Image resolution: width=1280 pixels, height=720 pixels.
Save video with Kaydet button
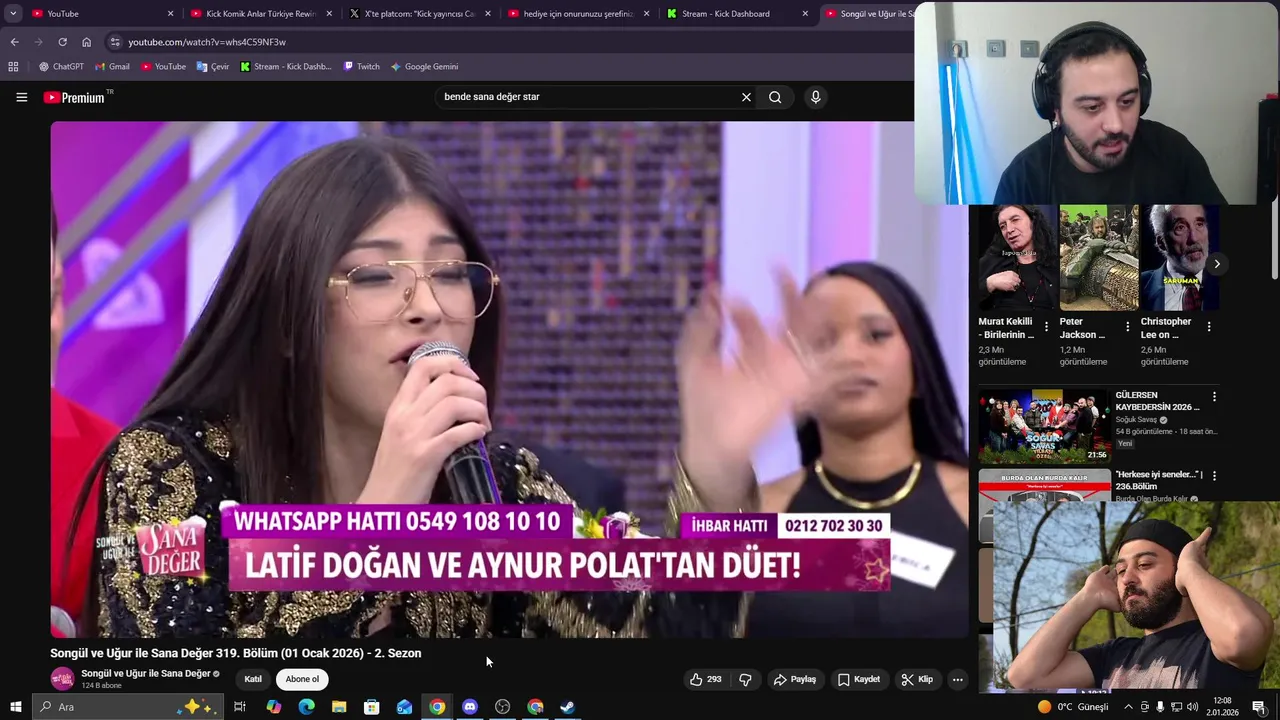click(859, 679)
